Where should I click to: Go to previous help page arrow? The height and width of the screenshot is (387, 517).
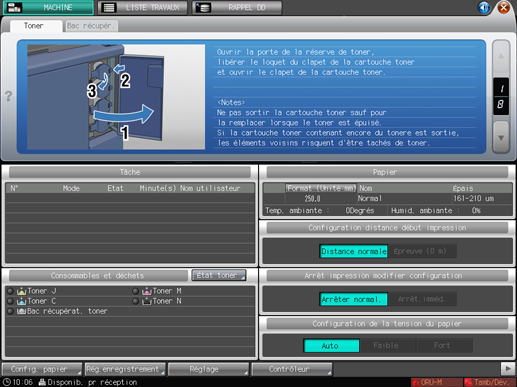[x=501, y=57]
